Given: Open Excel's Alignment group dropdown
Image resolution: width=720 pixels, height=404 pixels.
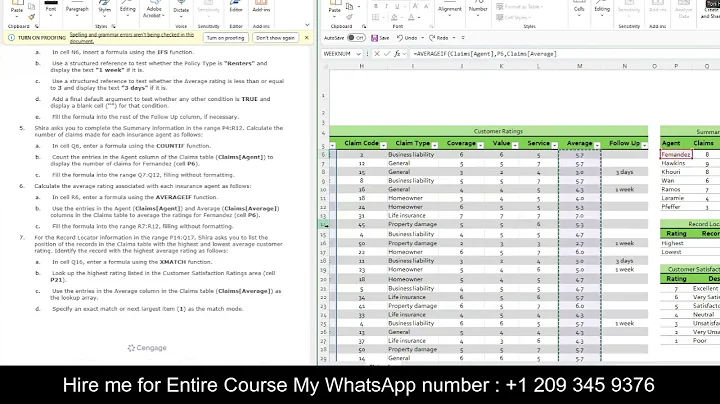Looking at the screenshot, I should tap(450, 8).
